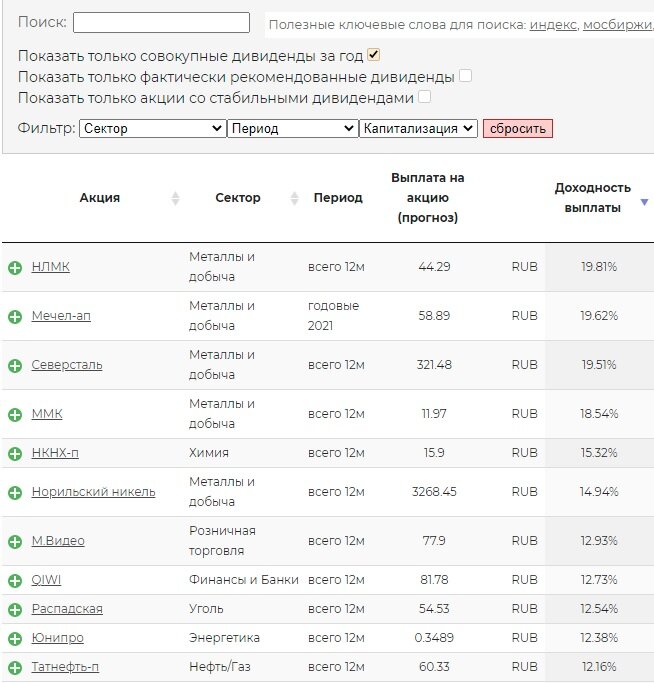
Task: Sort by Доходность выплаты arrow
Action: [x=644, y=202]
